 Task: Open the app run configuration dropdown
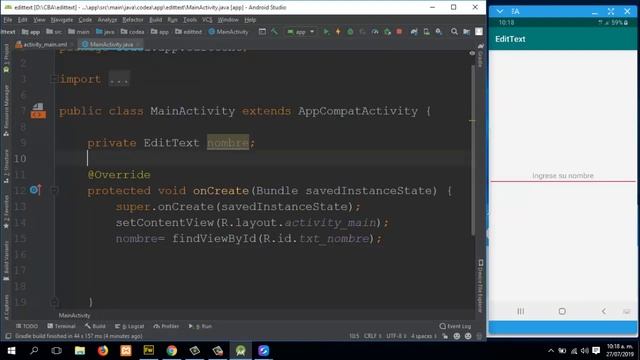pyautogui.click(x=301, y=32)
